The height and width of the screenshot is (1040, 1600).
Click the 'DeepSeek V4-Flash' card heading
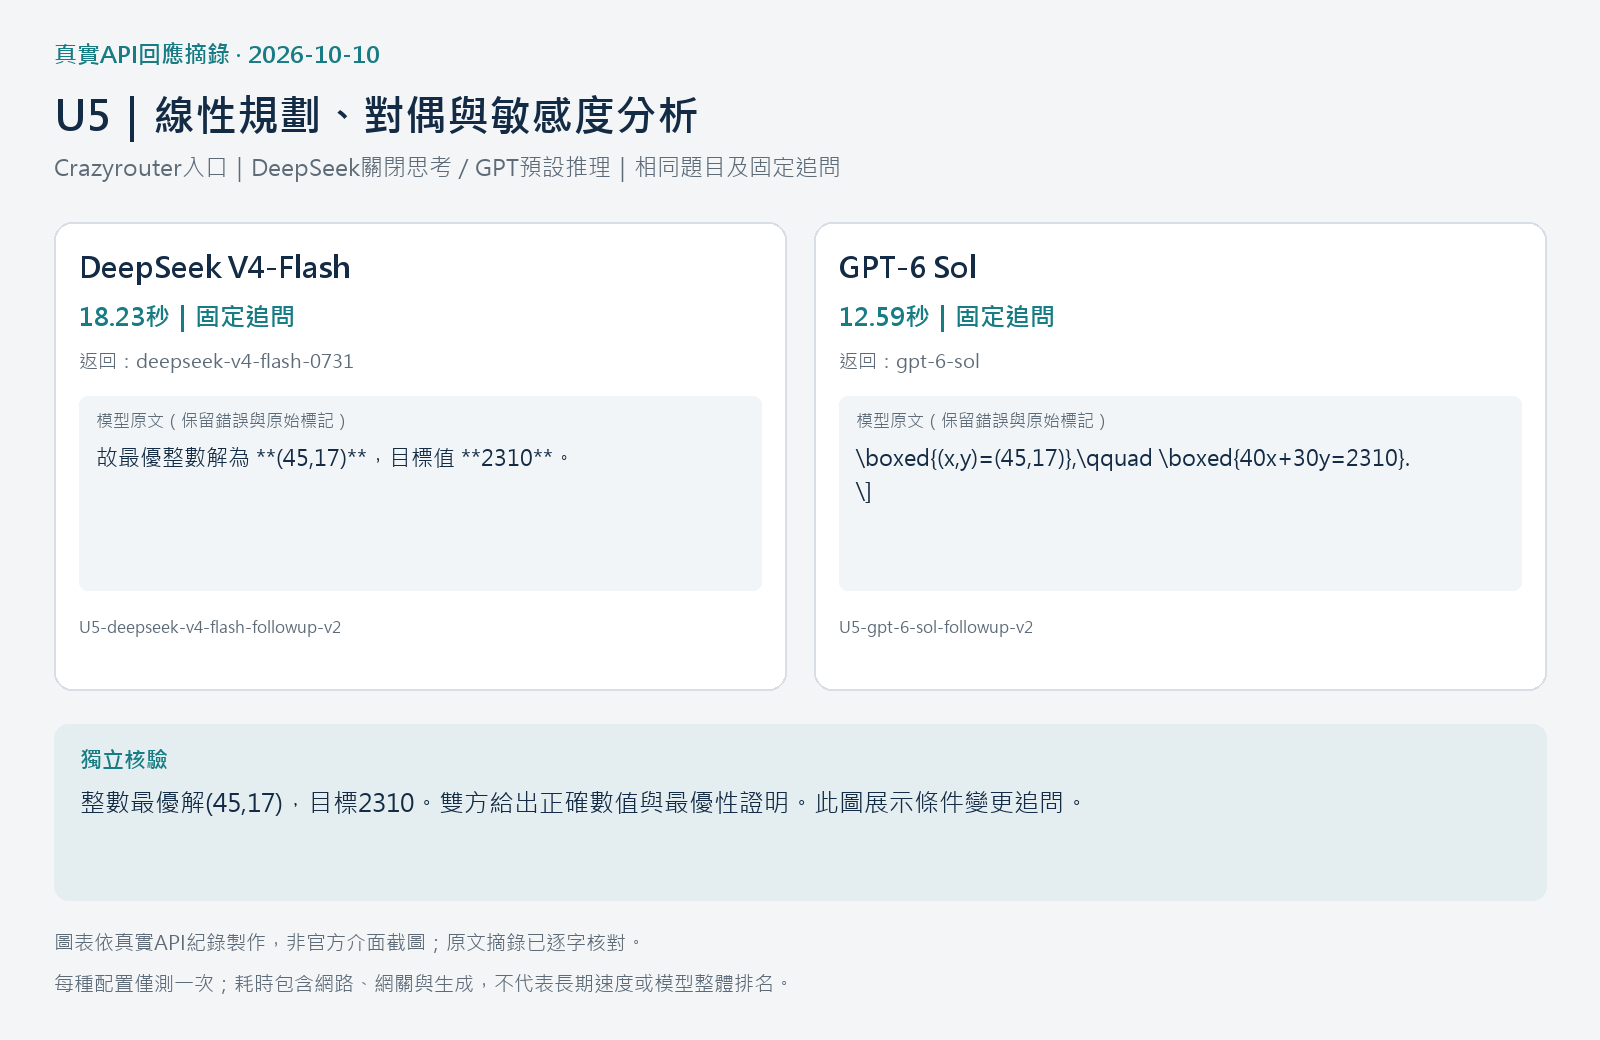(x=215, y=267)
